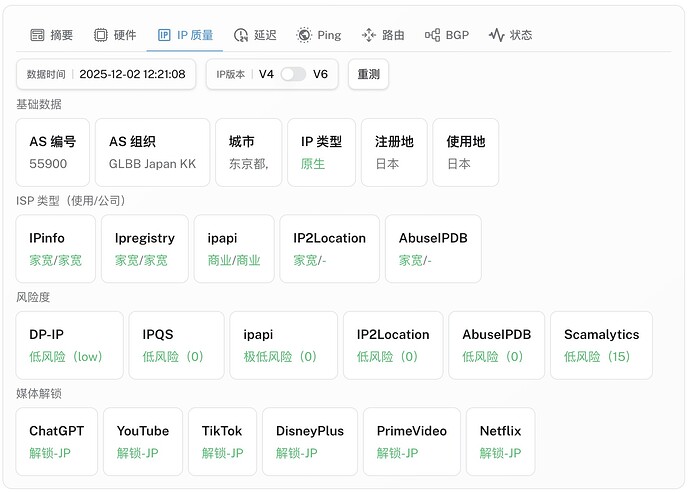The height and width of the screenshot is (493, 690).
Task: Click the data time 2025-12-02 12:21:08
Action: (132, 74)
